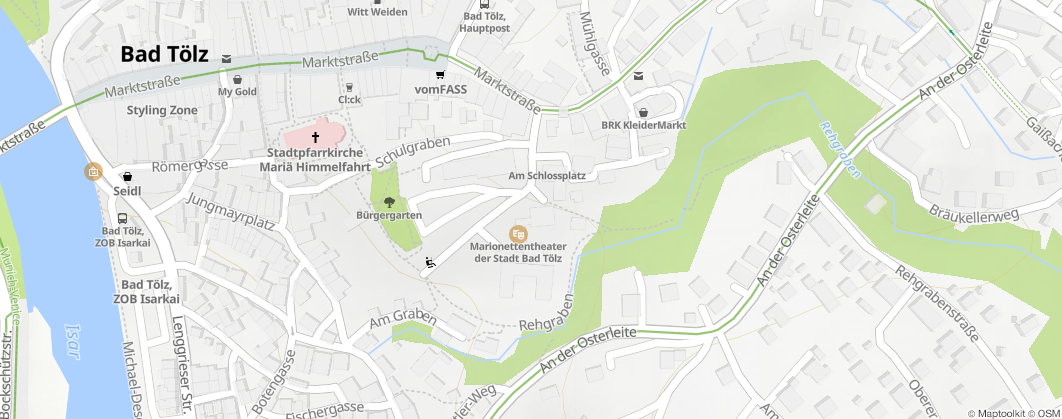Click the envelope icon above BRK KleiderMarkt
The width and height of the screenshot is (1062, 419).
coord(638,76)
